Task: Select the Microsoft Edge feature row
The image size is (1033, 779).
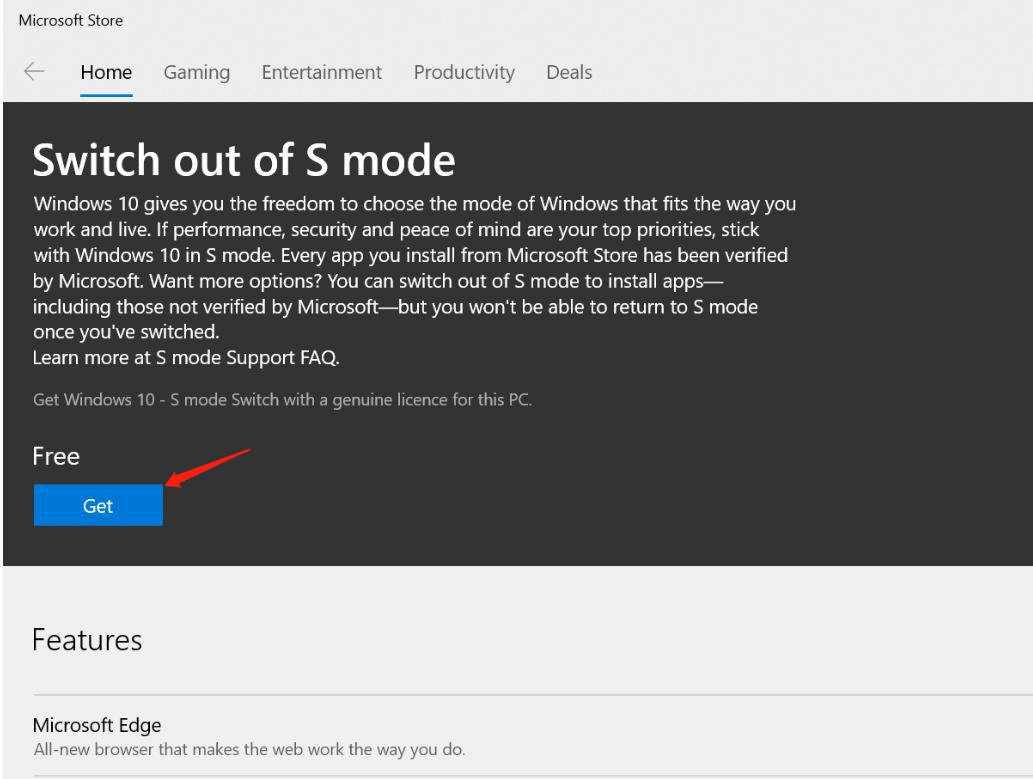Action: point(533,736)
